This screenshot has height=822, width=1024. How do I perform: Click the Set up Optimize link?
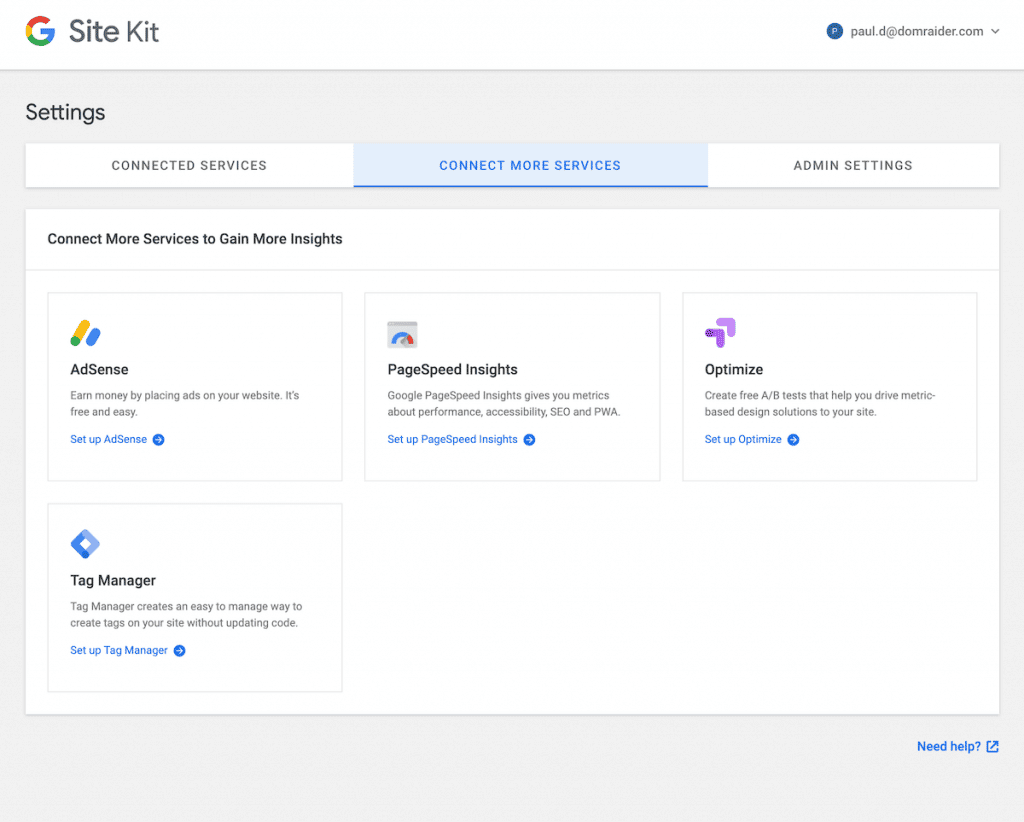[x=743, y=439]
